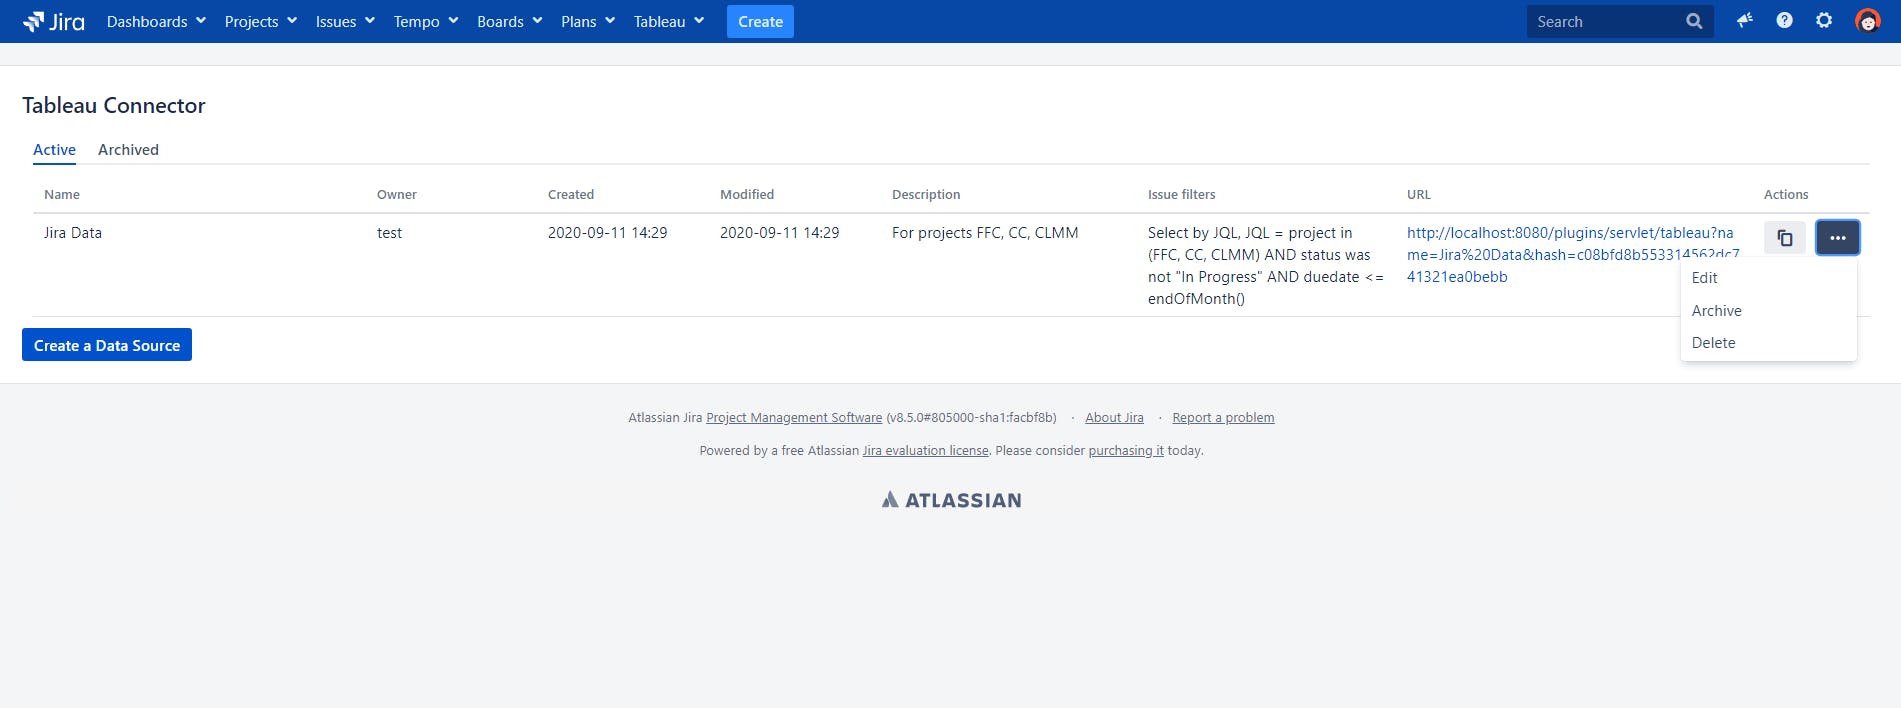Image resolution: width=1901 pixels, height=708 pixels.
Task: Choose Delete from the actions menu
Action: (x=1768, y=343)
